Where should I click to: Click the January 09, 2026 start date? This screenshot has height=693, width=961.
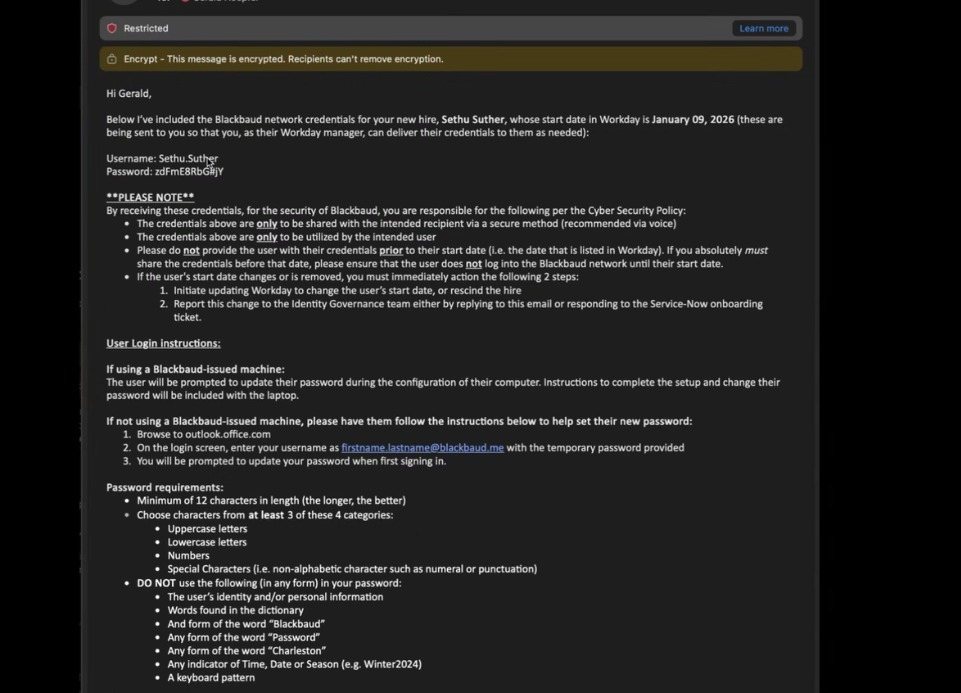click(692, 120)
